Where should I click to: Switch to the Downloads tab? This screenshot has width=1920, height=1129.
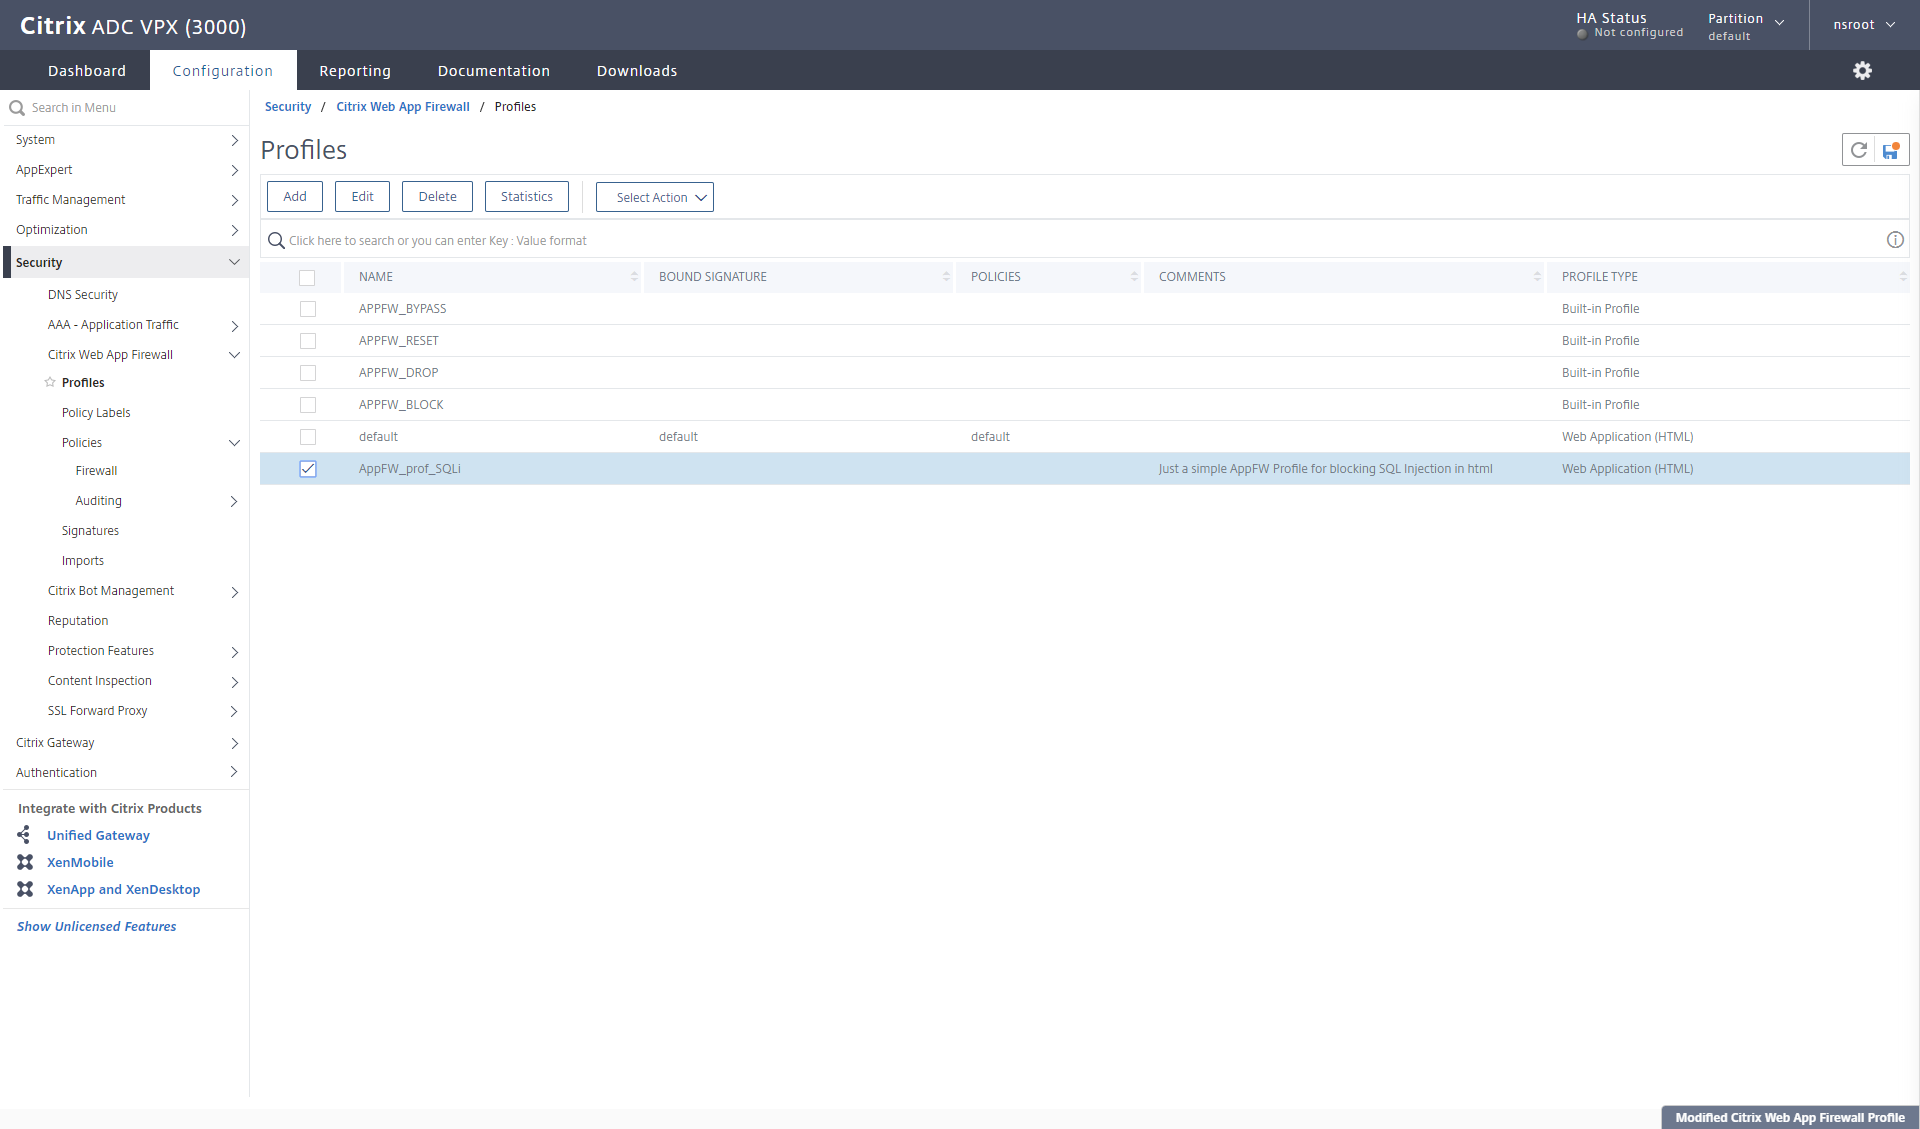pos(637,71)
